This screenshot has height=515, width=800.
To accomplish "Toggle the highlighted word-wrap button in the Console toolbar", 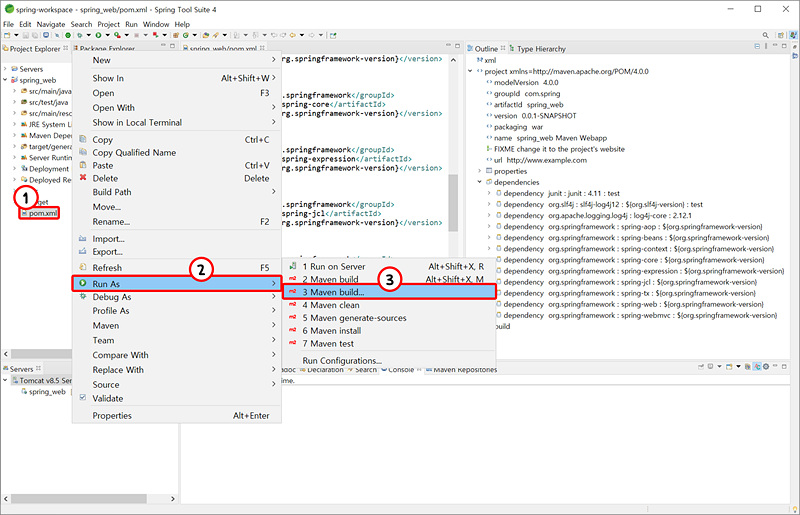I will coord(757,366).
